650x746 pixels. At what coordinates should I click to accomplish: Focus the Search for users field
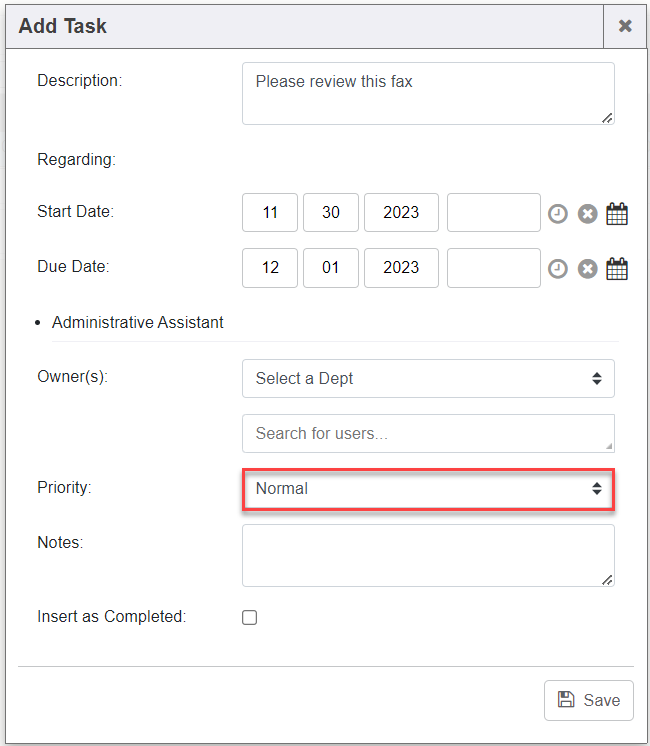tap(428, 433)
